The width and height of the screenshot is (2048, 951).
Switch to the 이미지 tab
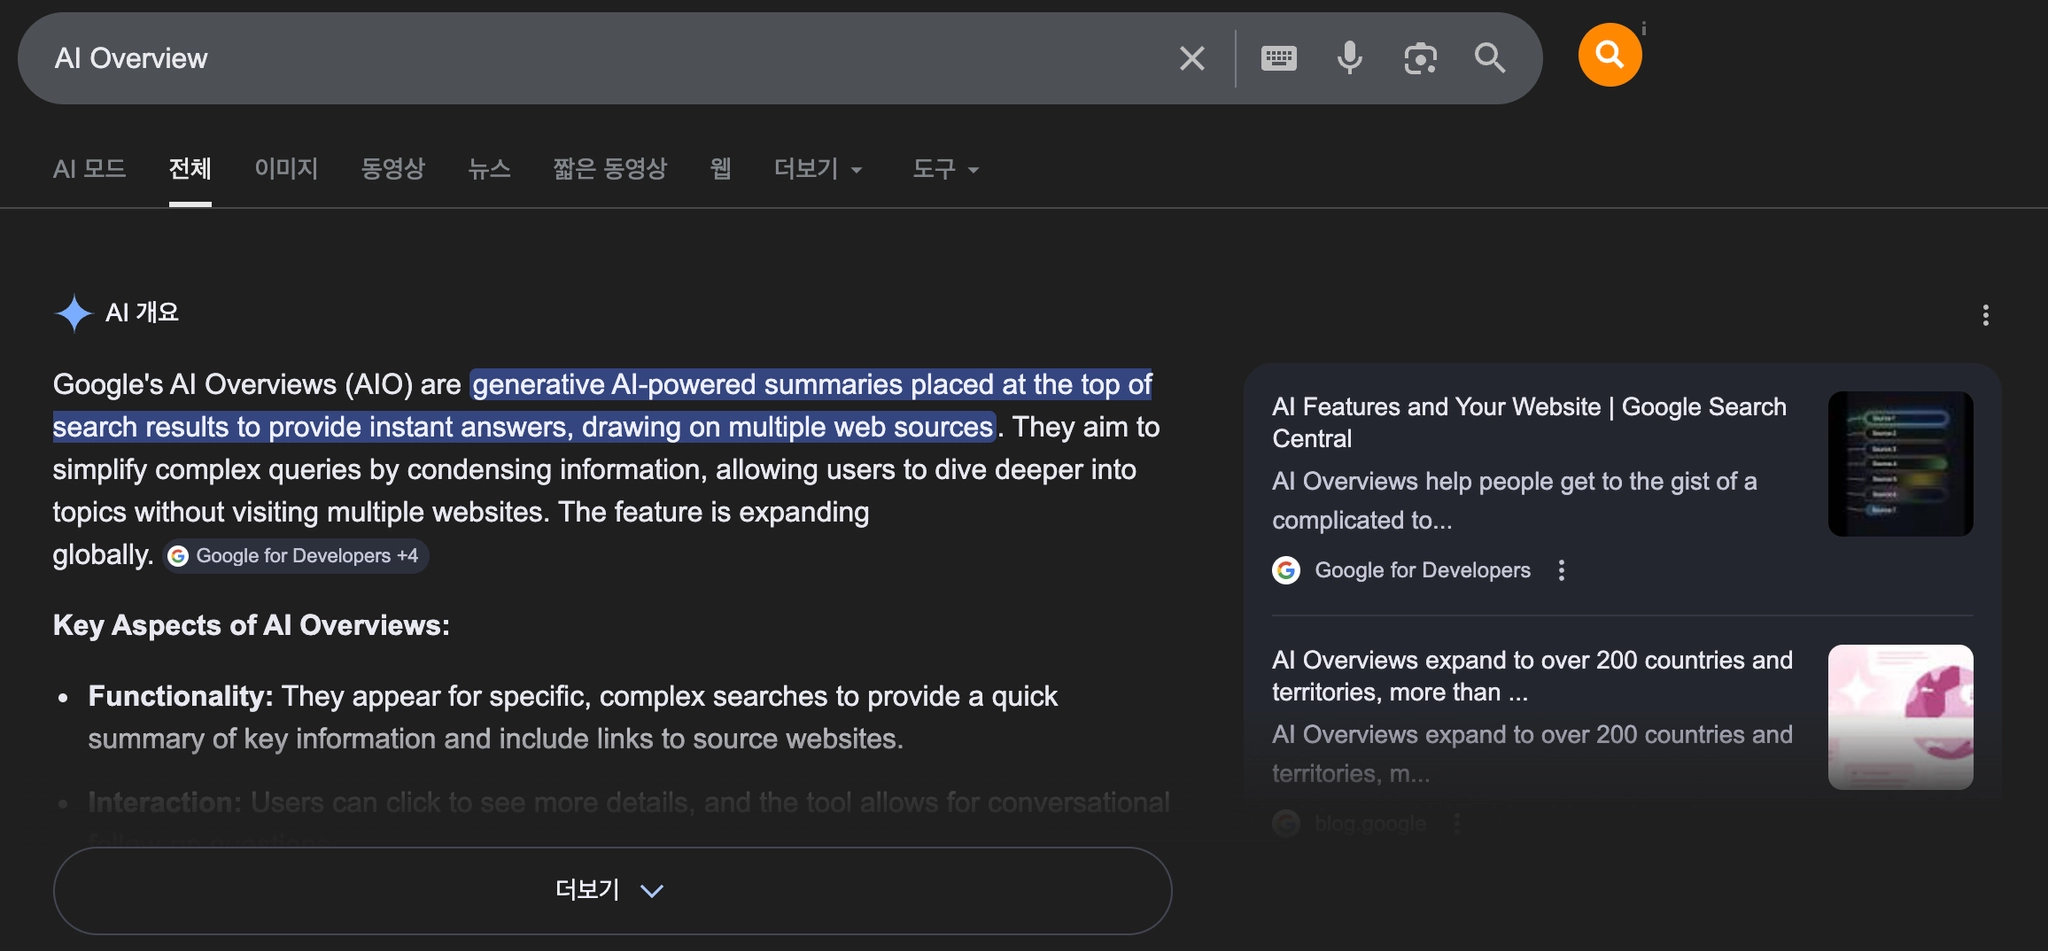286,169
